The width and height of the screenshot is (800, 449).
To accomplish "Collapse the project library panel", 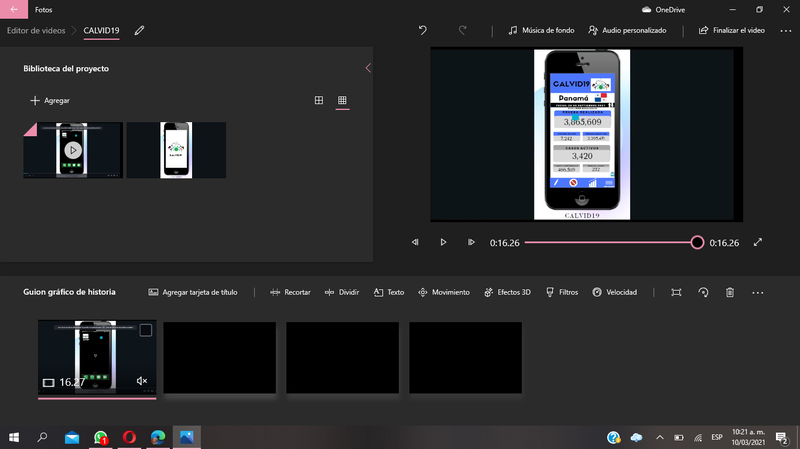I will [x=368, y=68].
